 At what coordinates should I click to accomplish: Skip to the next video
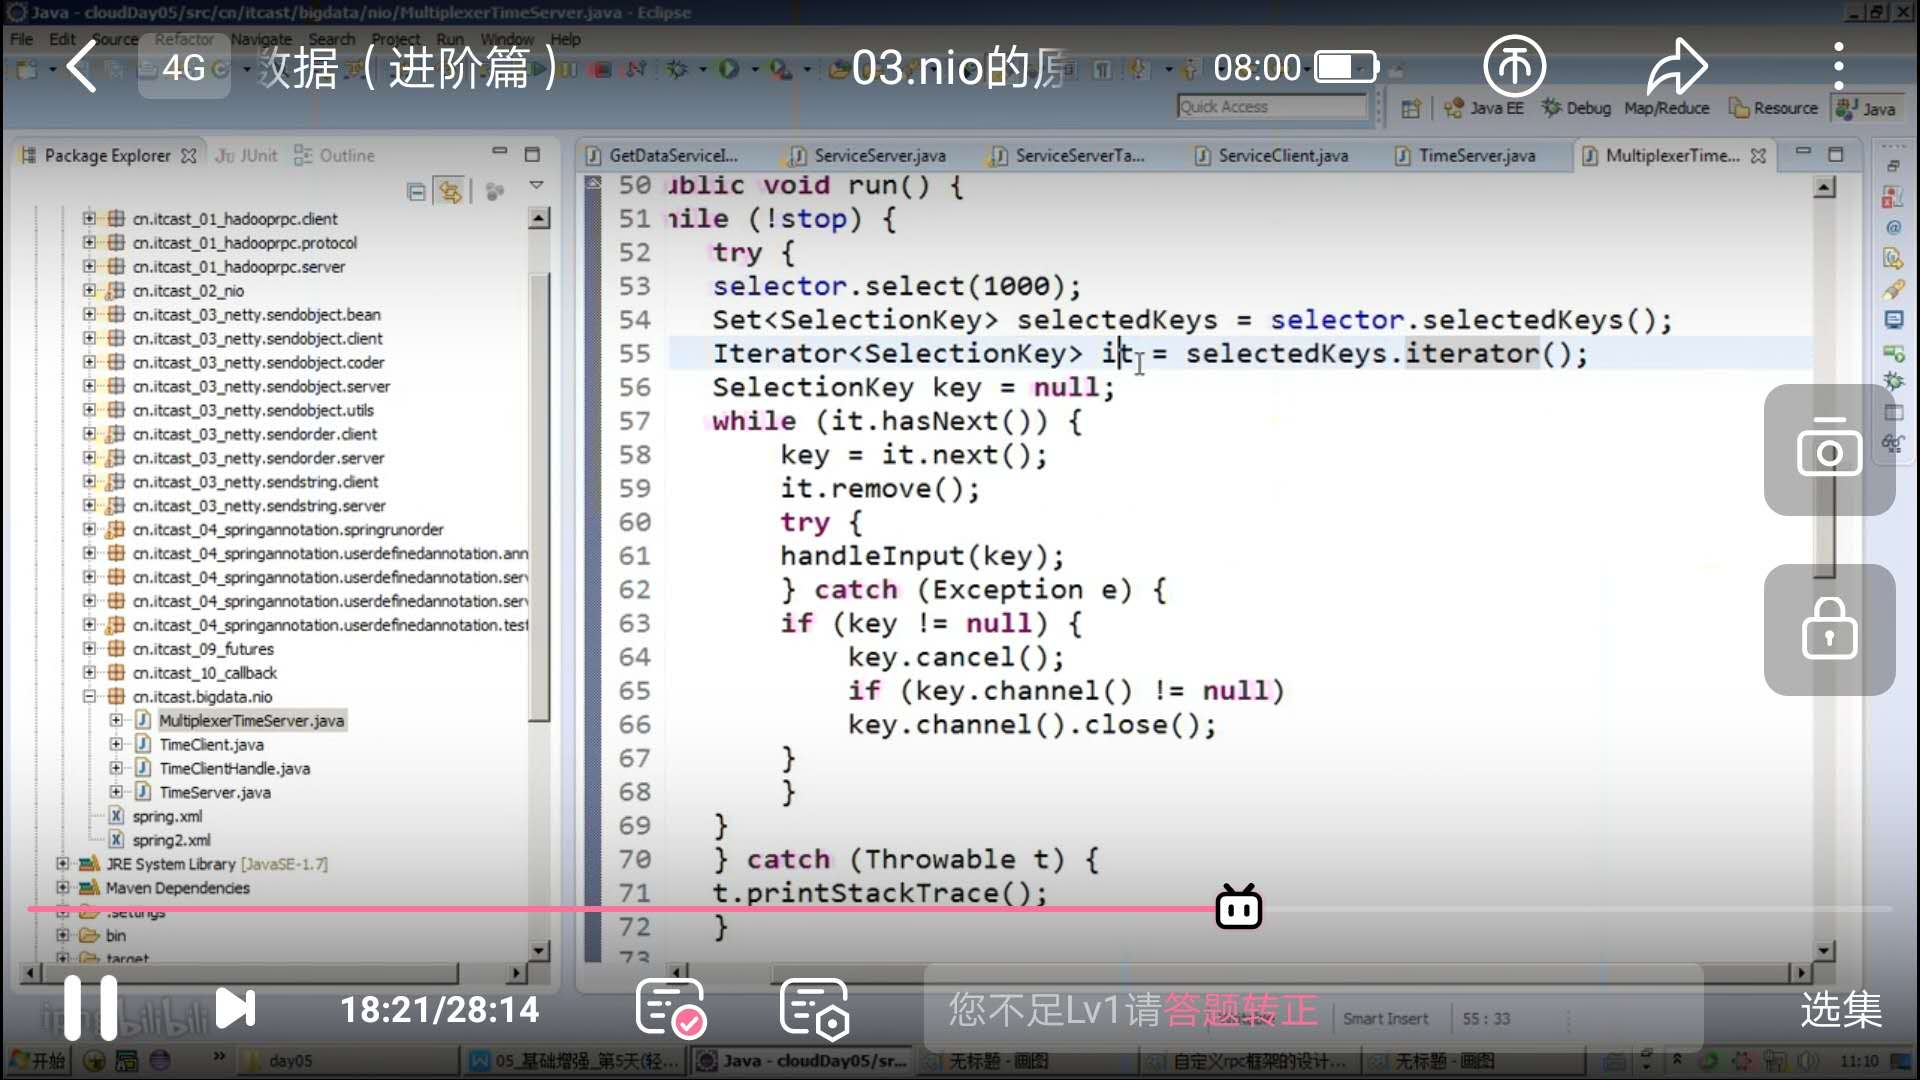236,1008
